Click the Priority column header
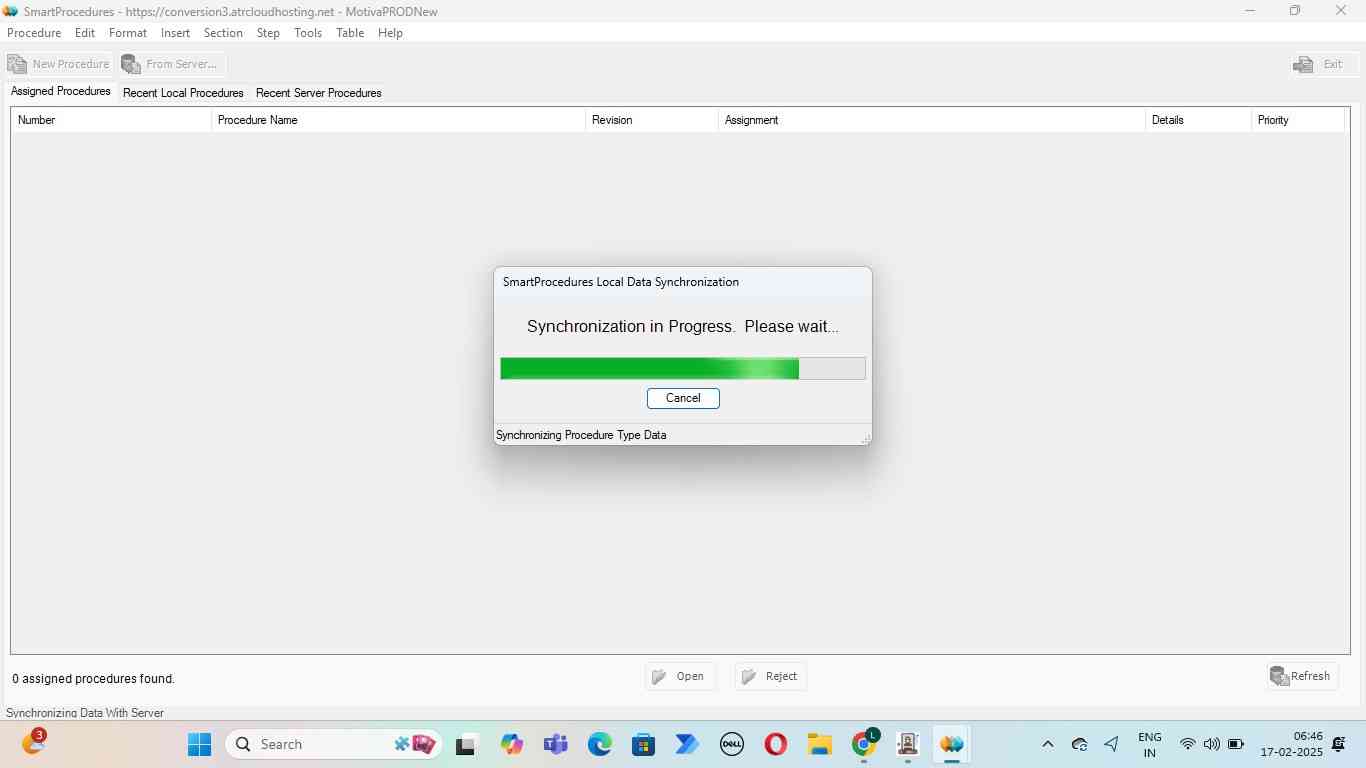 tap(1297, 120)
